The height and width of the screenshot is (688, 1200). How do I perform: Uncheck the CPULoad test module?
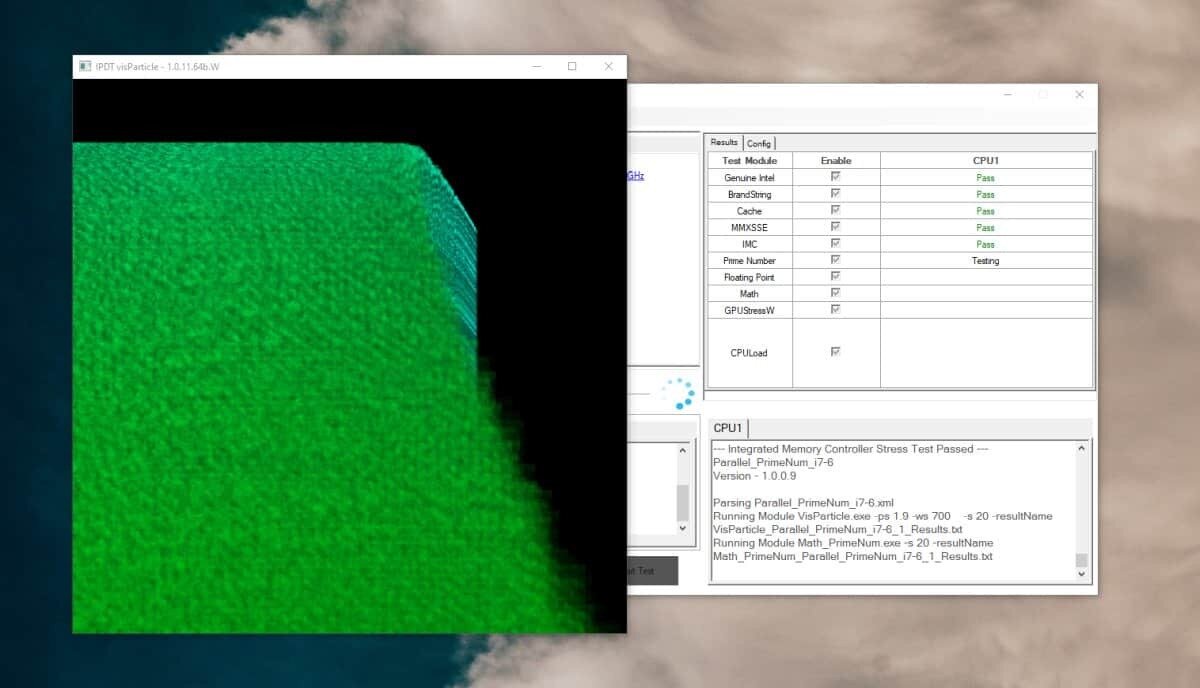(835, 351)
